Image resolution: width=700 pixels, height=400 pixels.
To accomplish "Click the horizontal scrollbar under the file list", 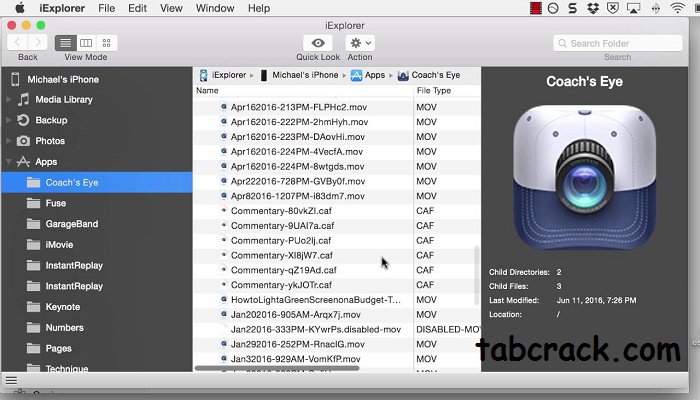I will [277, 368].
